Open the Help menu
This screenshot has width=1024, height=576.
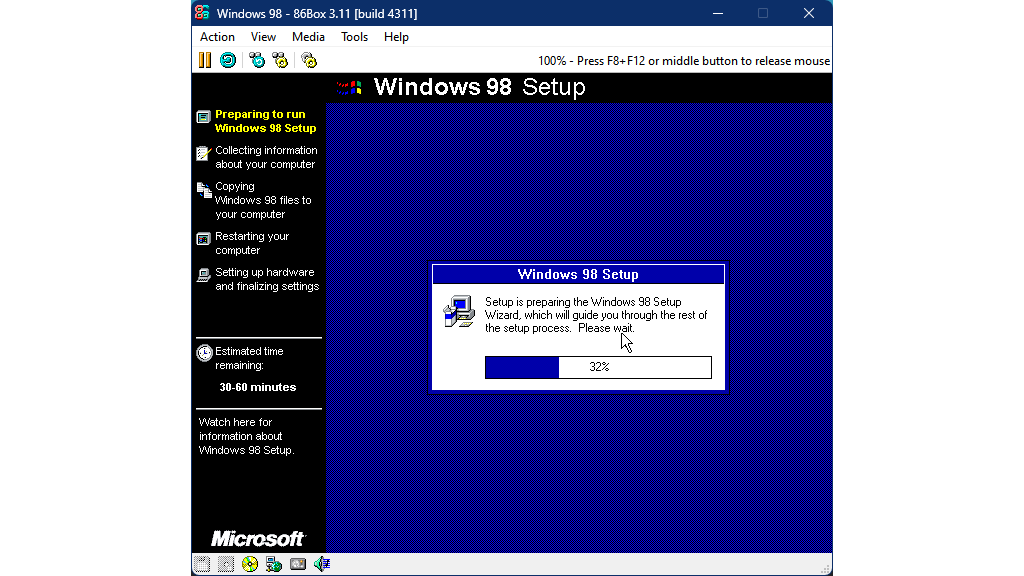396,37
